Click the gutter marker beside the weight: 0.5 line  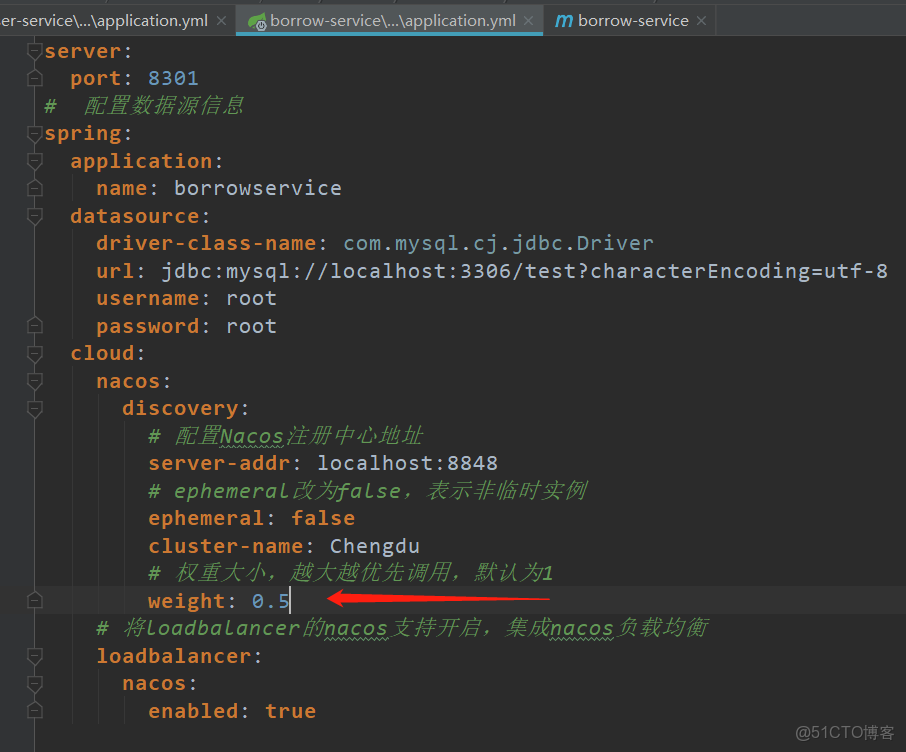point(34,600)
